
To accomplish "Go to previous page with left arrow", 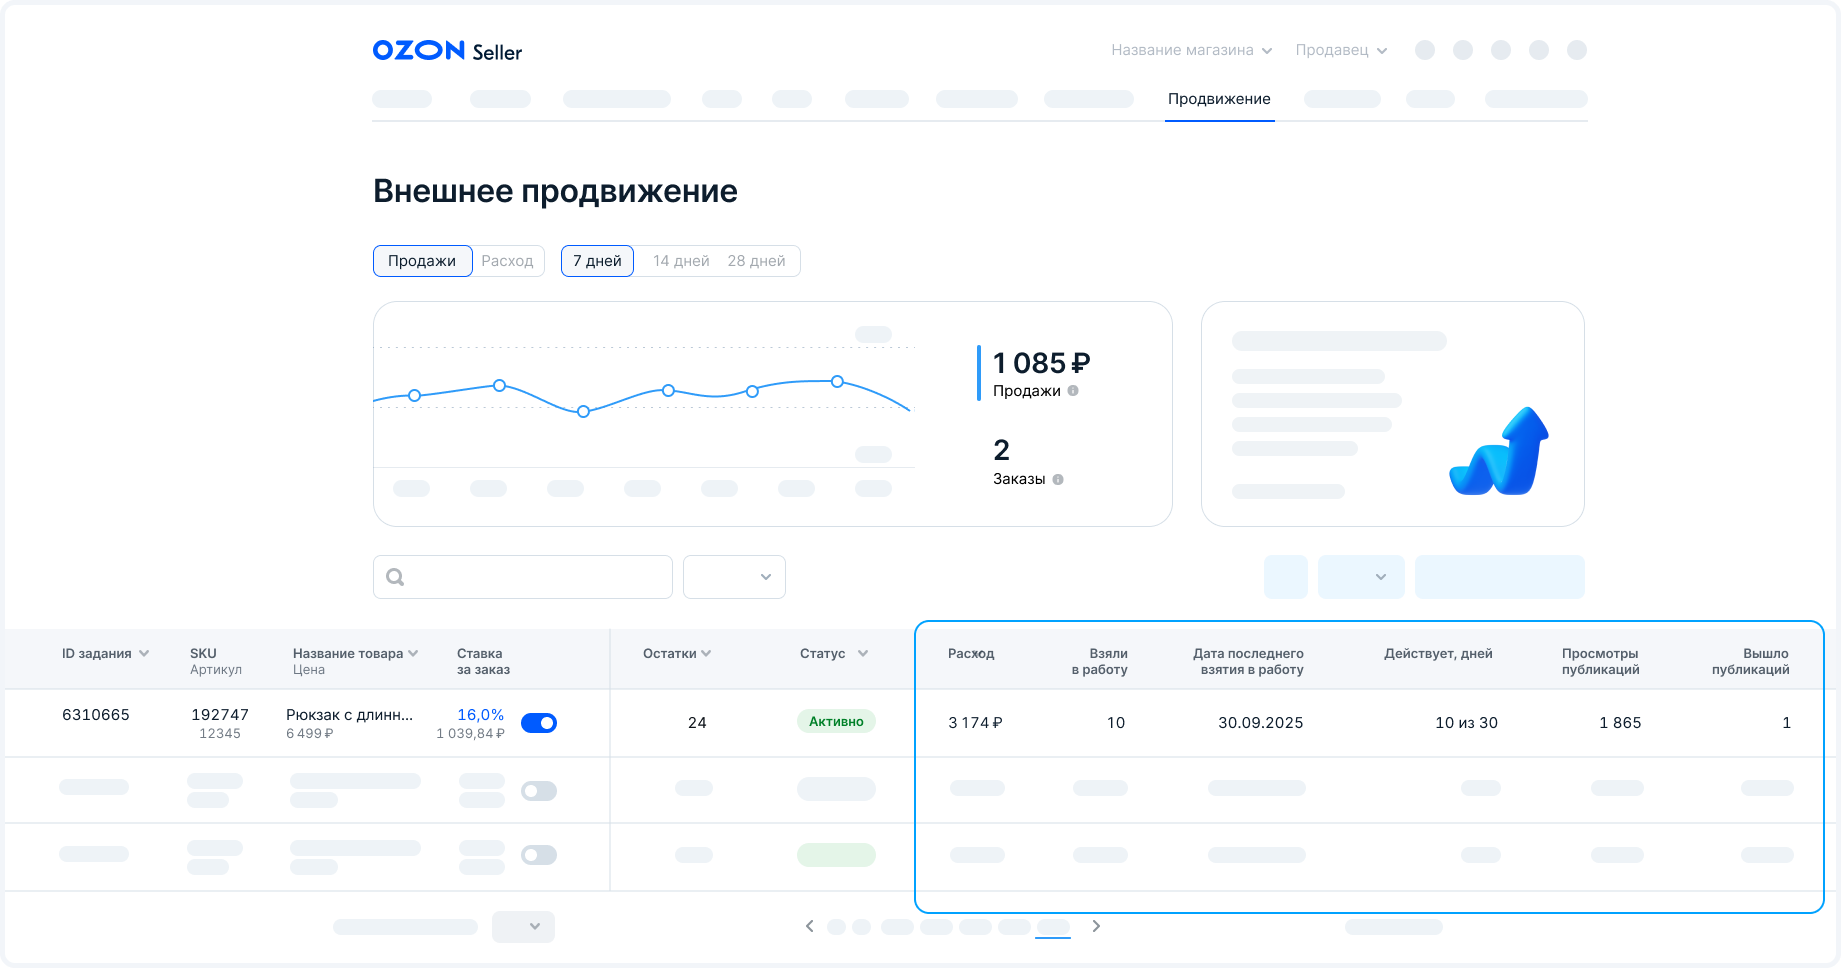I will (x=810, y=926).
